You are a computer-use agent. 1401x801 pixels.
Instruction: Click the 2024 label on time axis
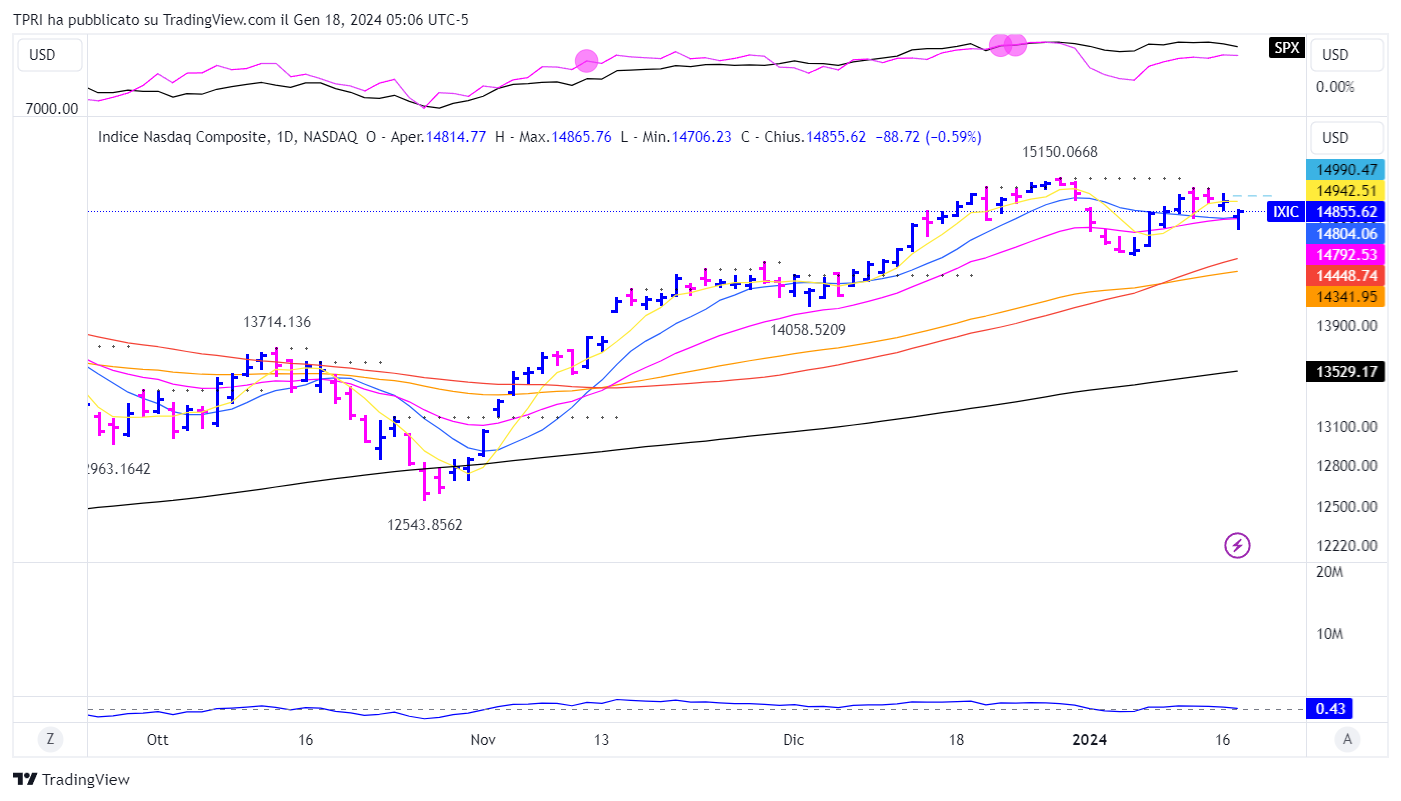click(x=1089, y=740)
